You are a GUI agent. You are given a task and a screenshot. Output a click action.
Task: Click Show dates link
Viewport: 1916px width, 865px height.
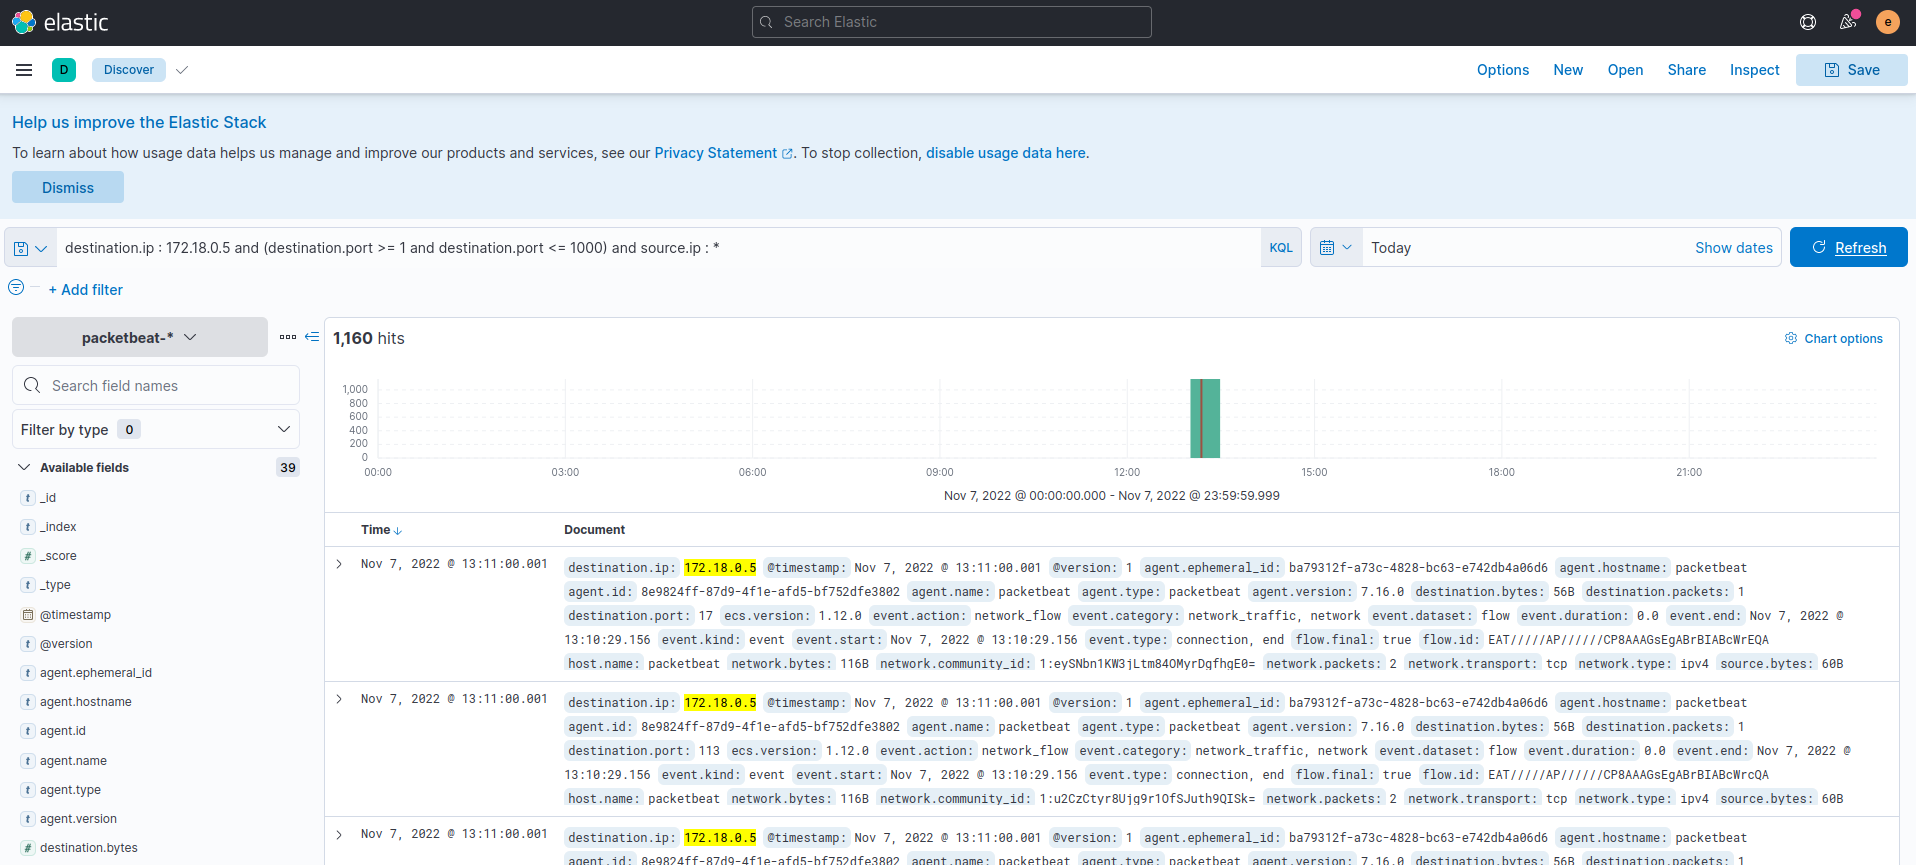(x=1734, y=248)
